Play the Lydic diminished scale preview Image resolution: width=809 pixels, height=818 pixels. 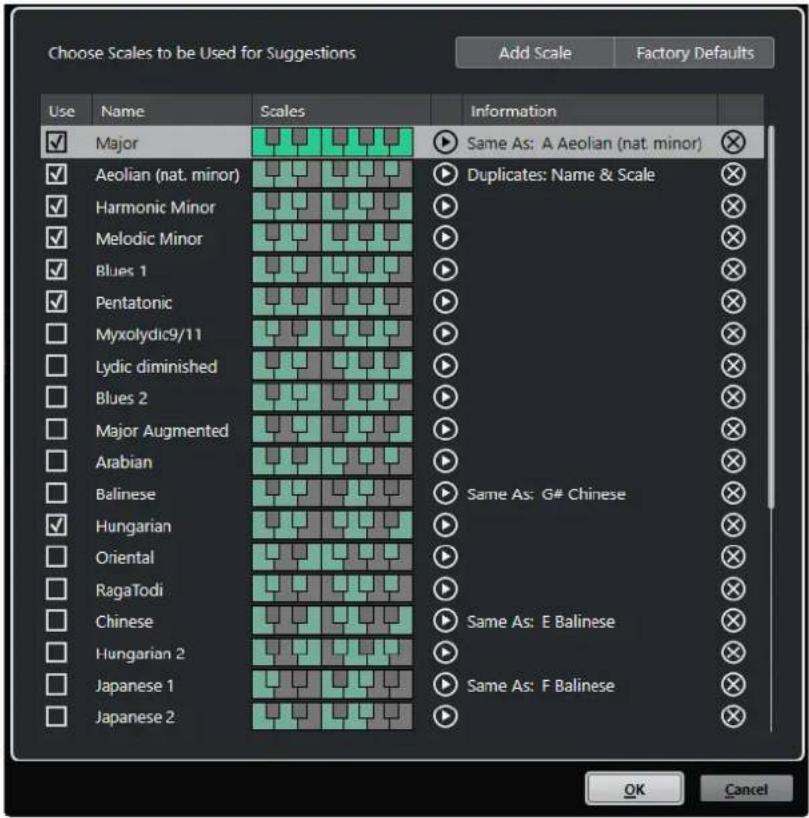[x=445, y=366]
